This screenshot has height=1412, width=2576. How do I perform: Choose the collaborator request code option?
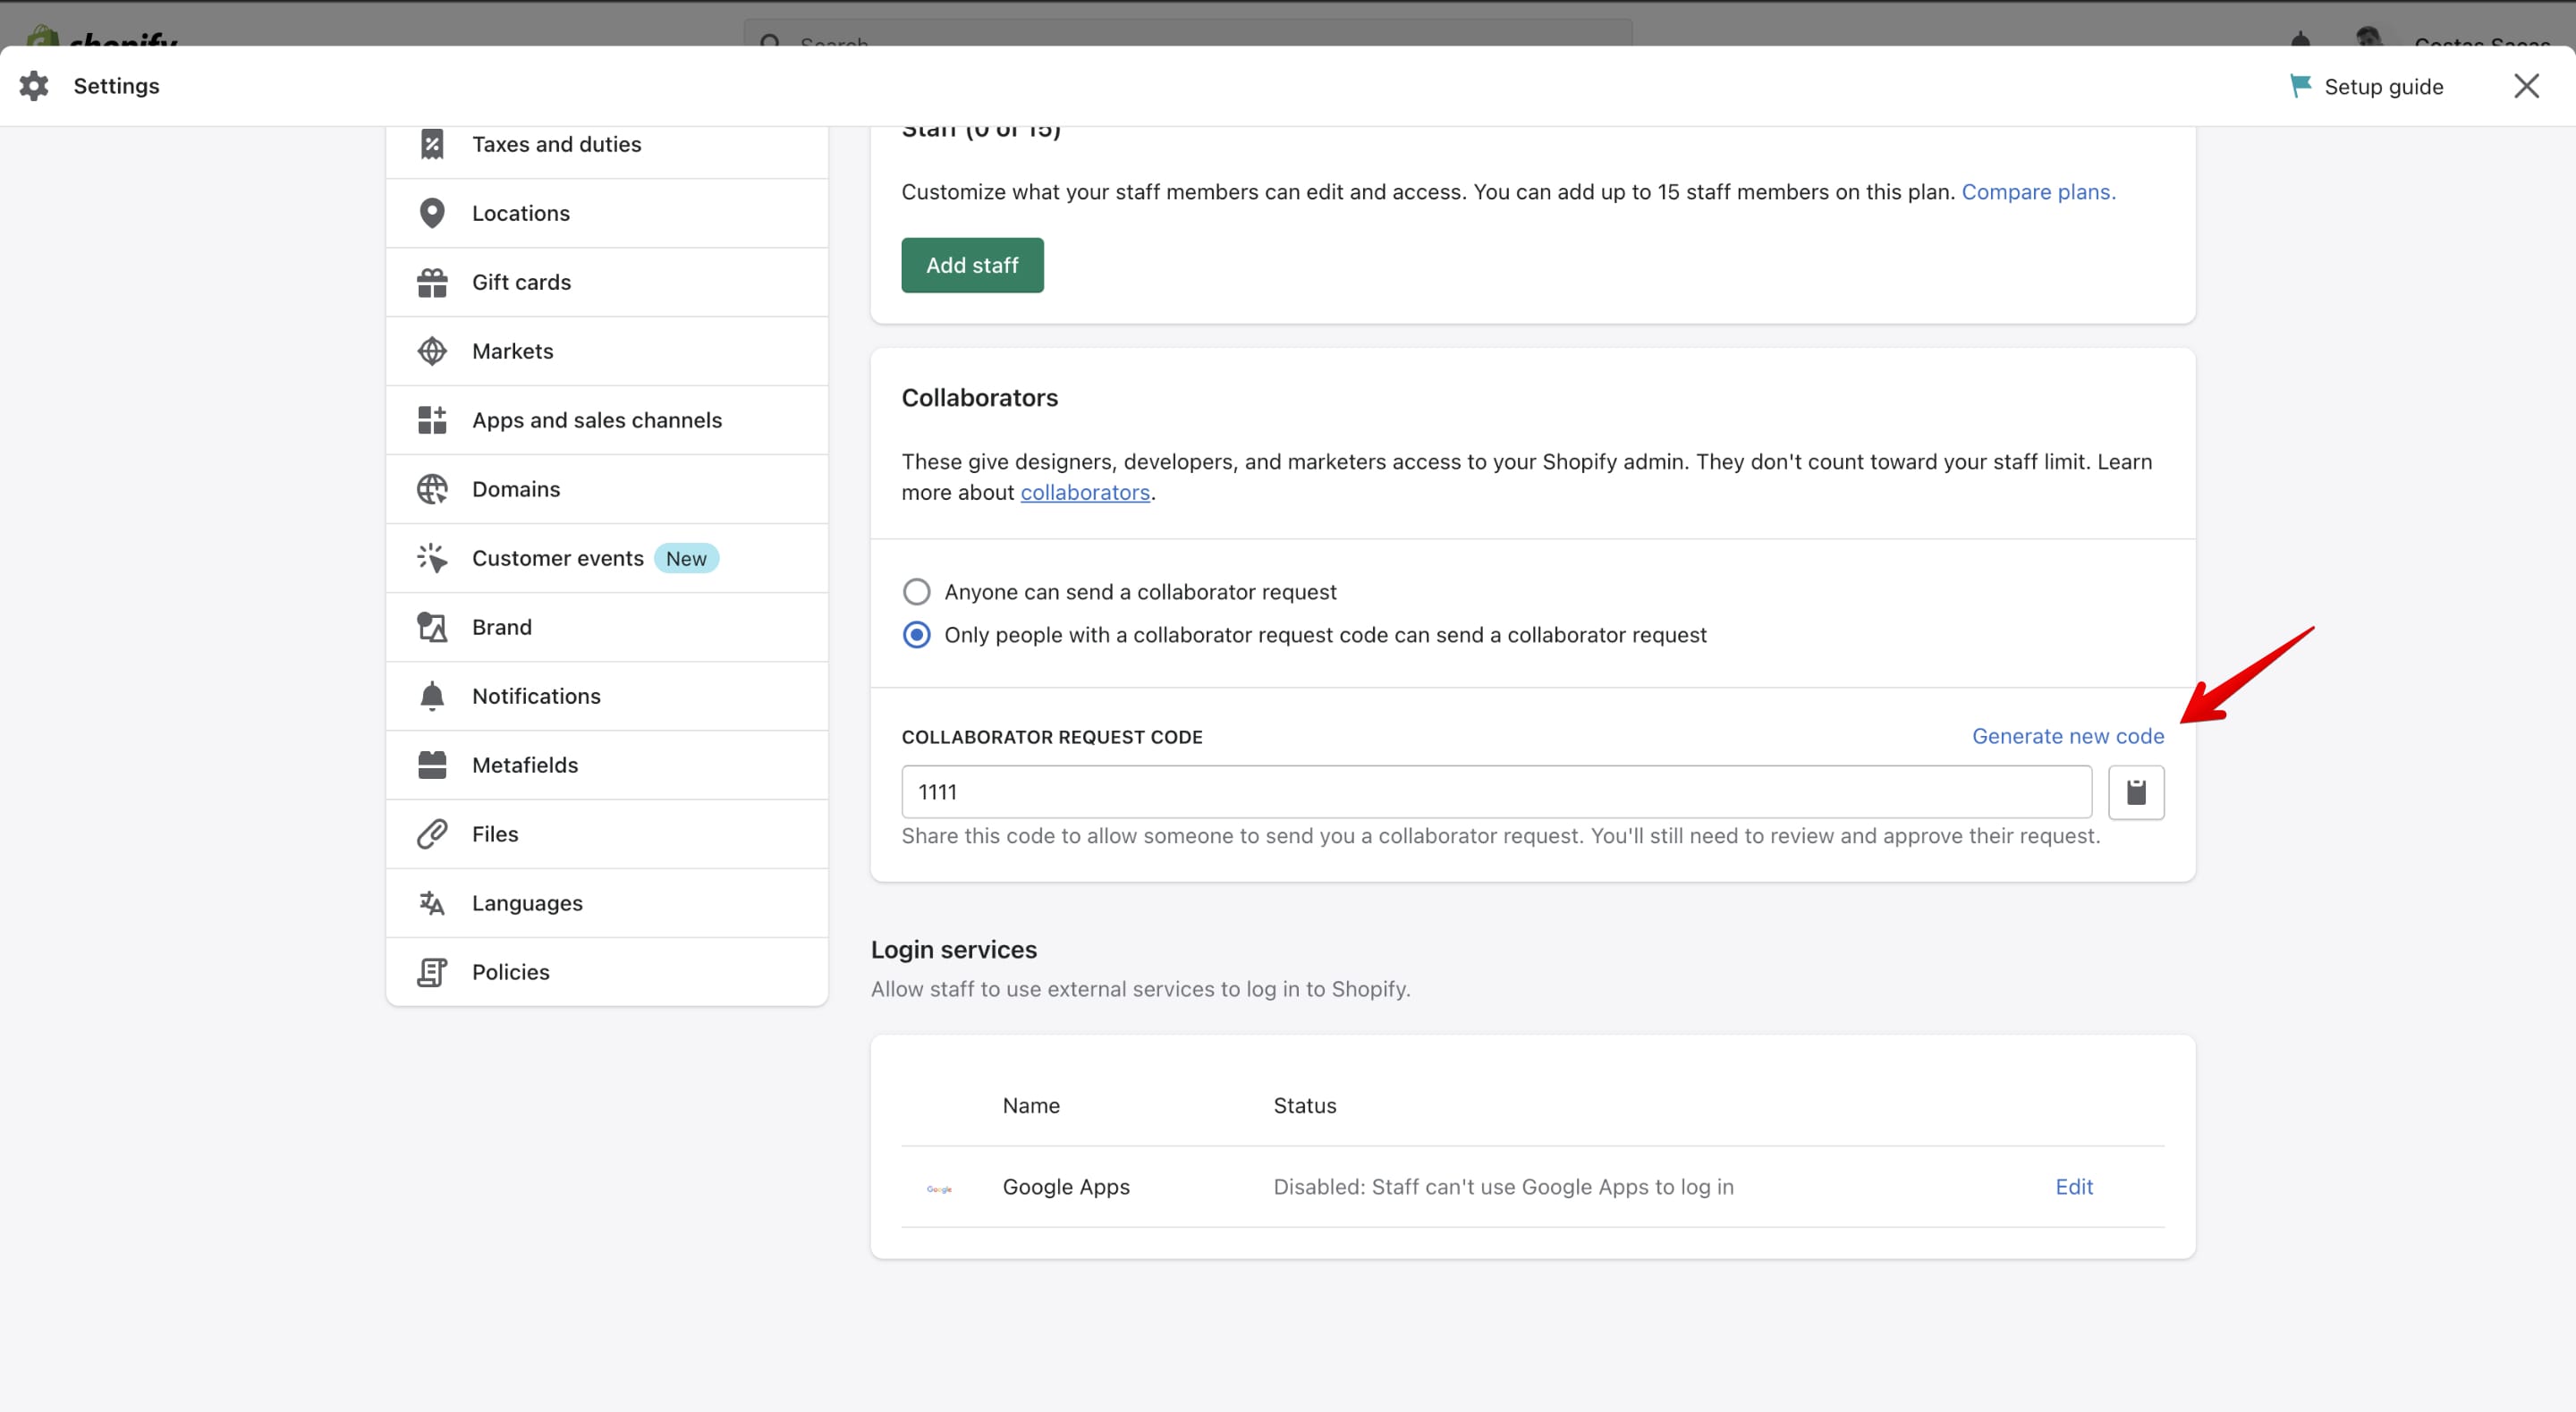pos(916,634)
